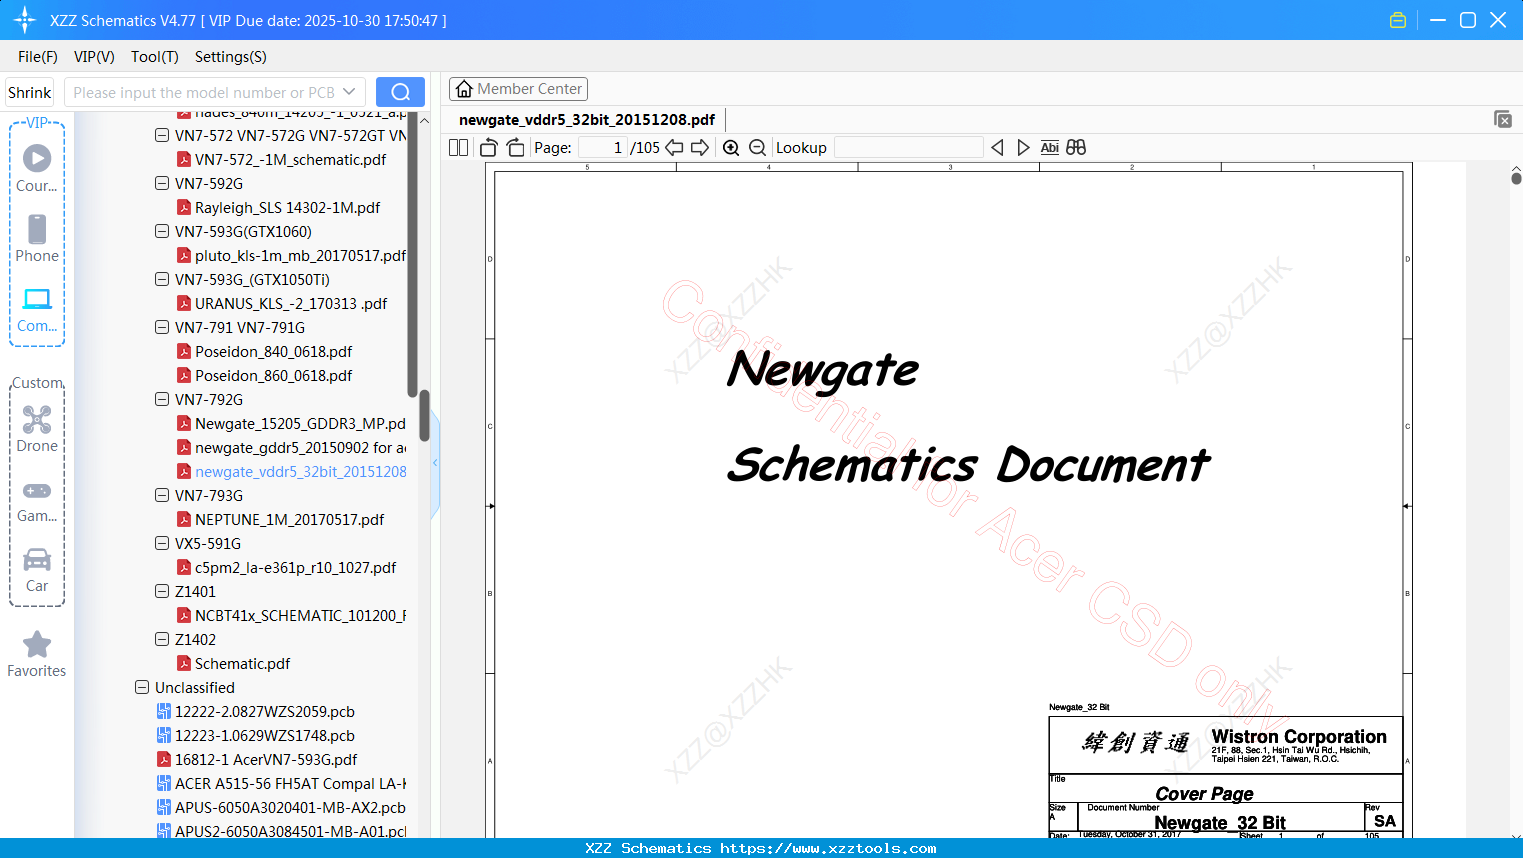Toggle the two-page split view icon

[x=458, y=148]
